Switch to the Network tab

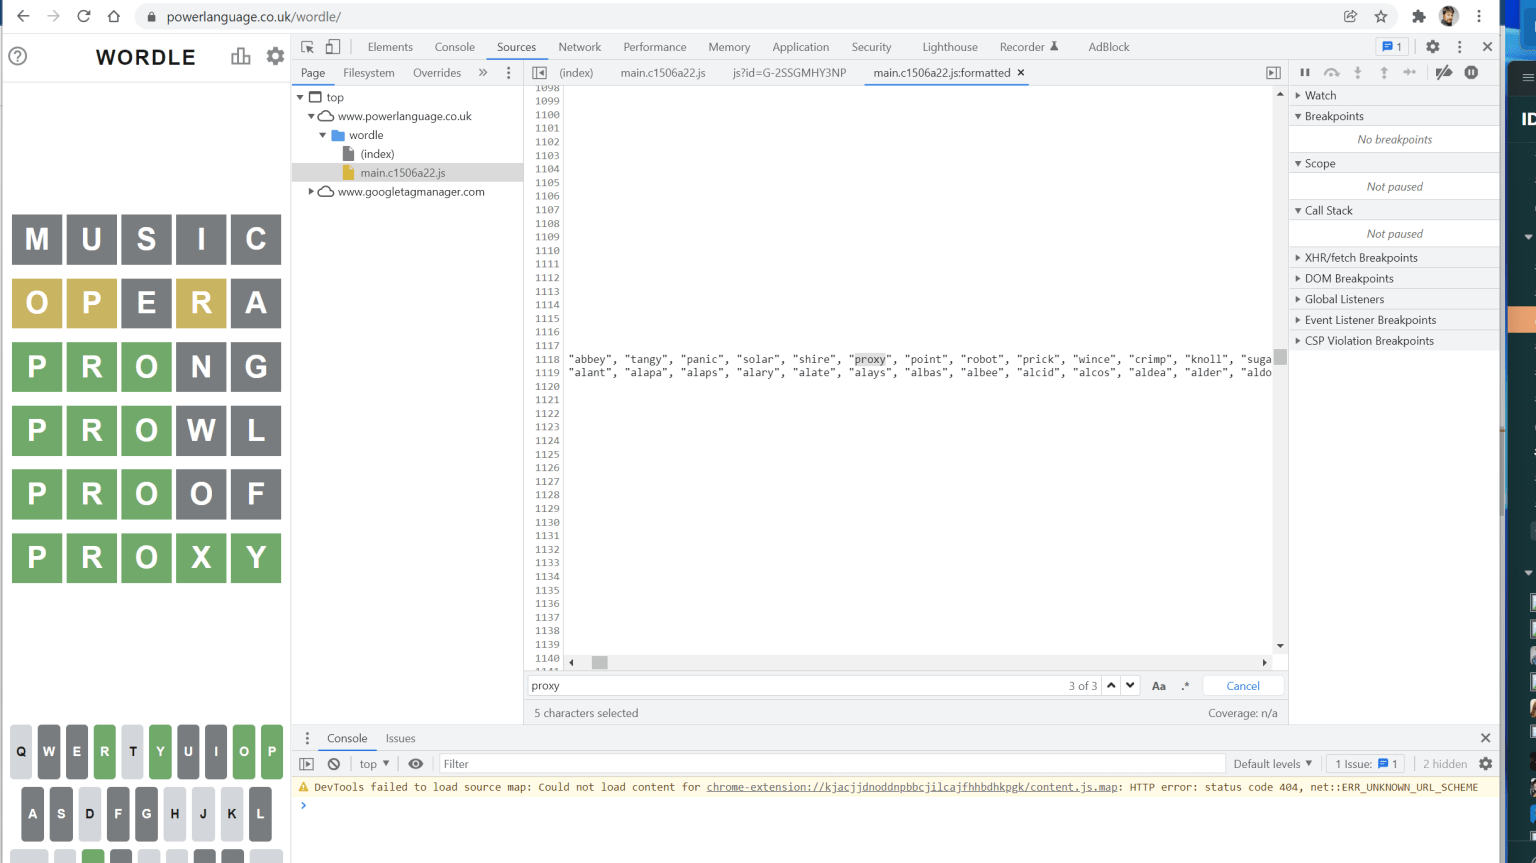[579, 47]
